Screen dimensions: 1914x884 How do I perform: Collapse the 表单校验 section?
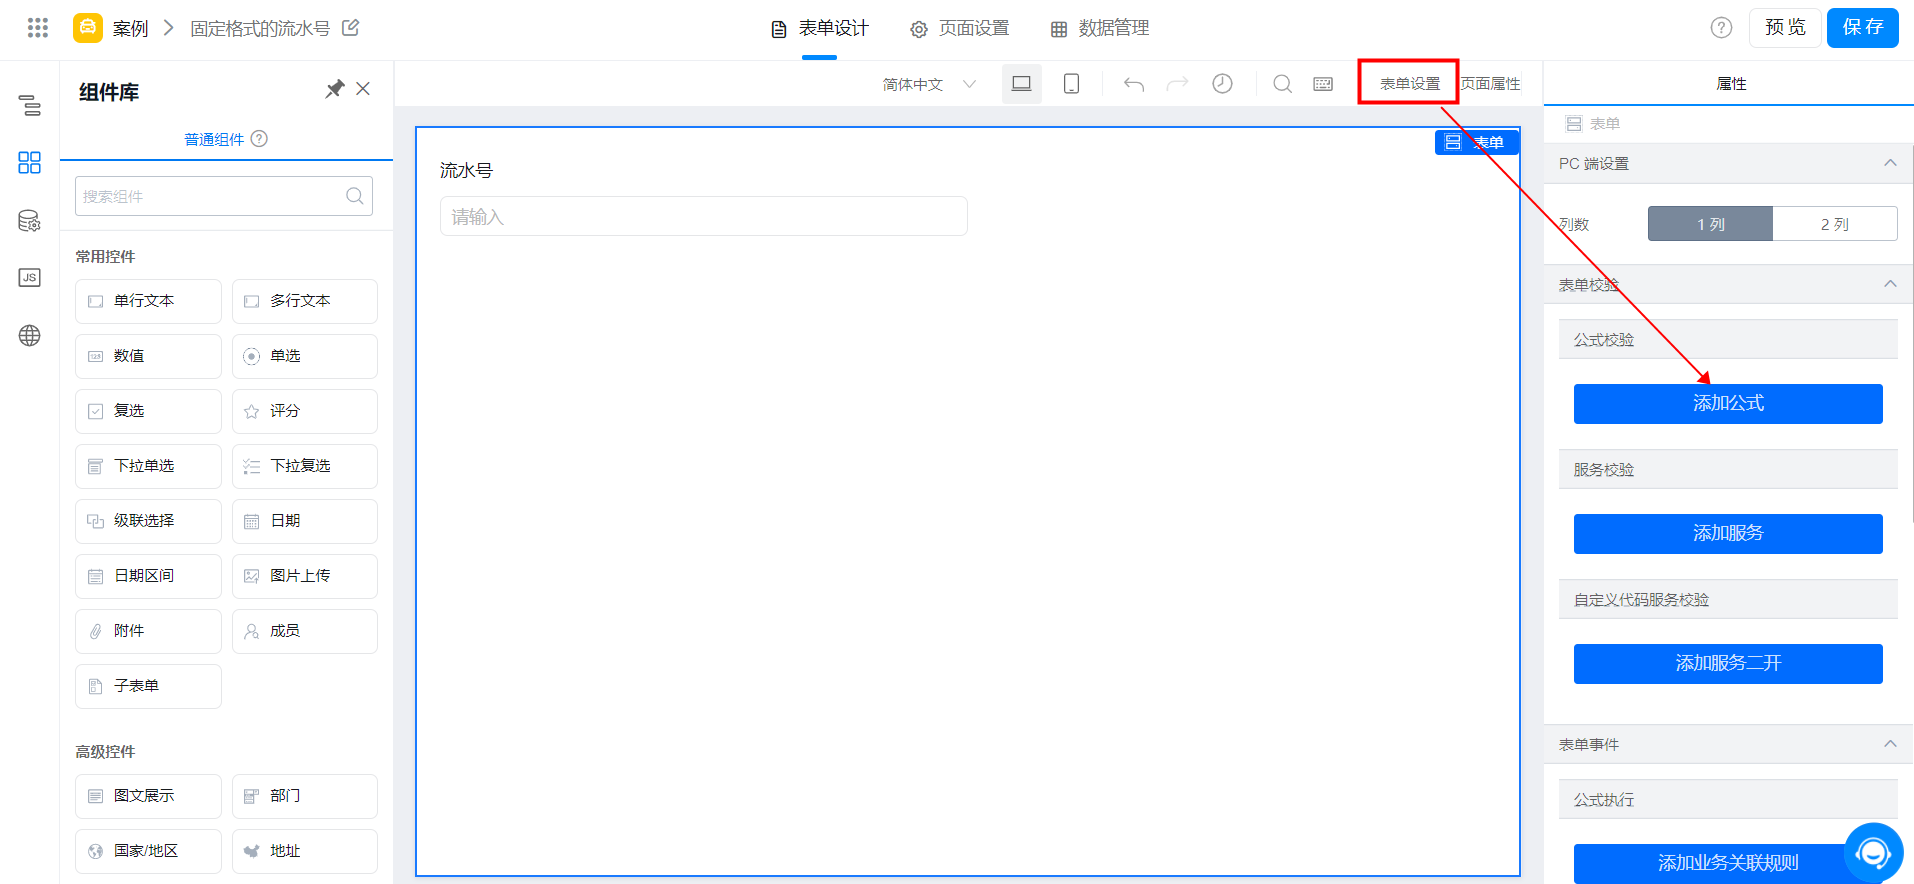tap(1890, 284)
